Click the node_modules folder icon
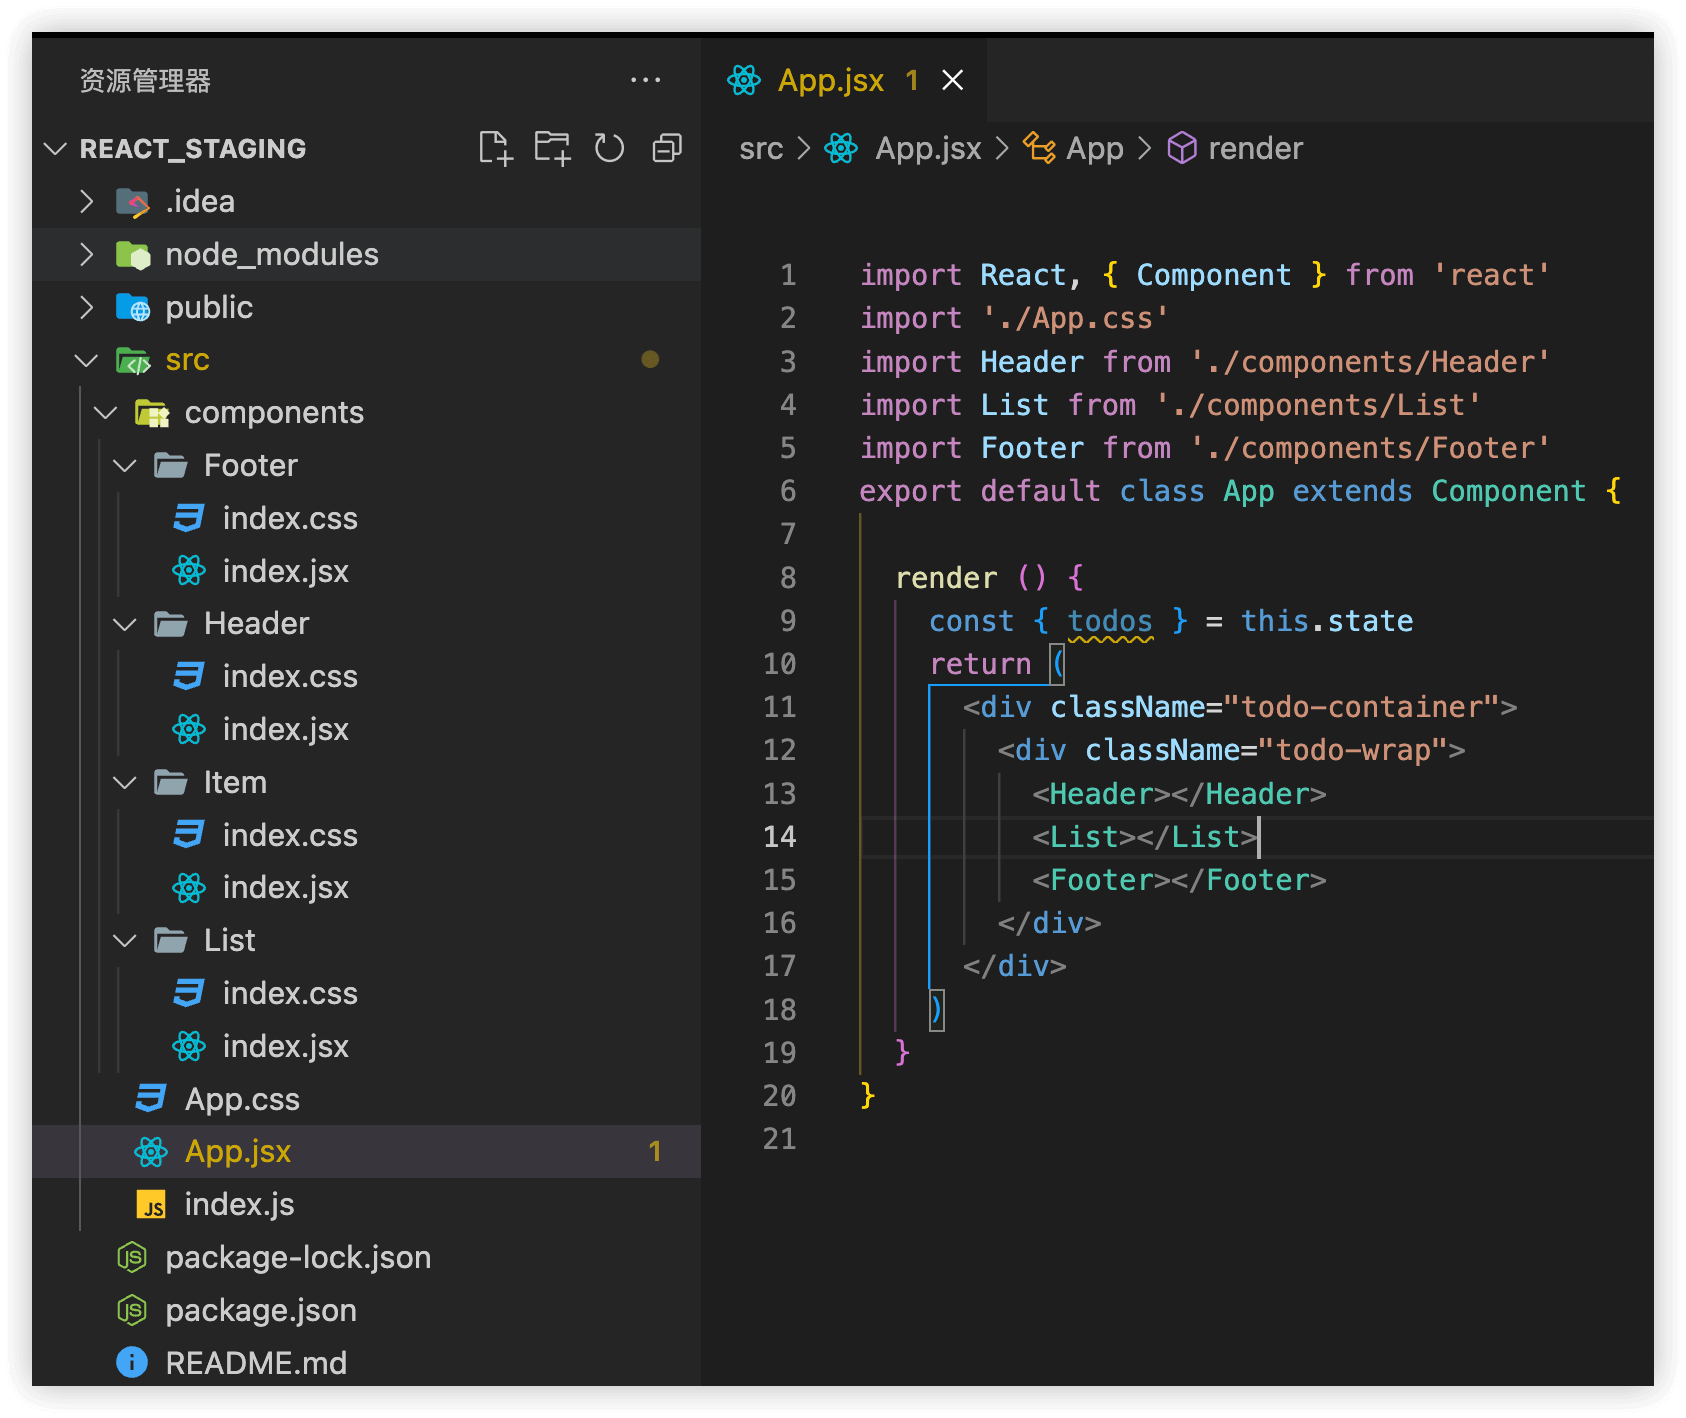This screenshot has height=1418, width=1686. [x=133, y=255]
